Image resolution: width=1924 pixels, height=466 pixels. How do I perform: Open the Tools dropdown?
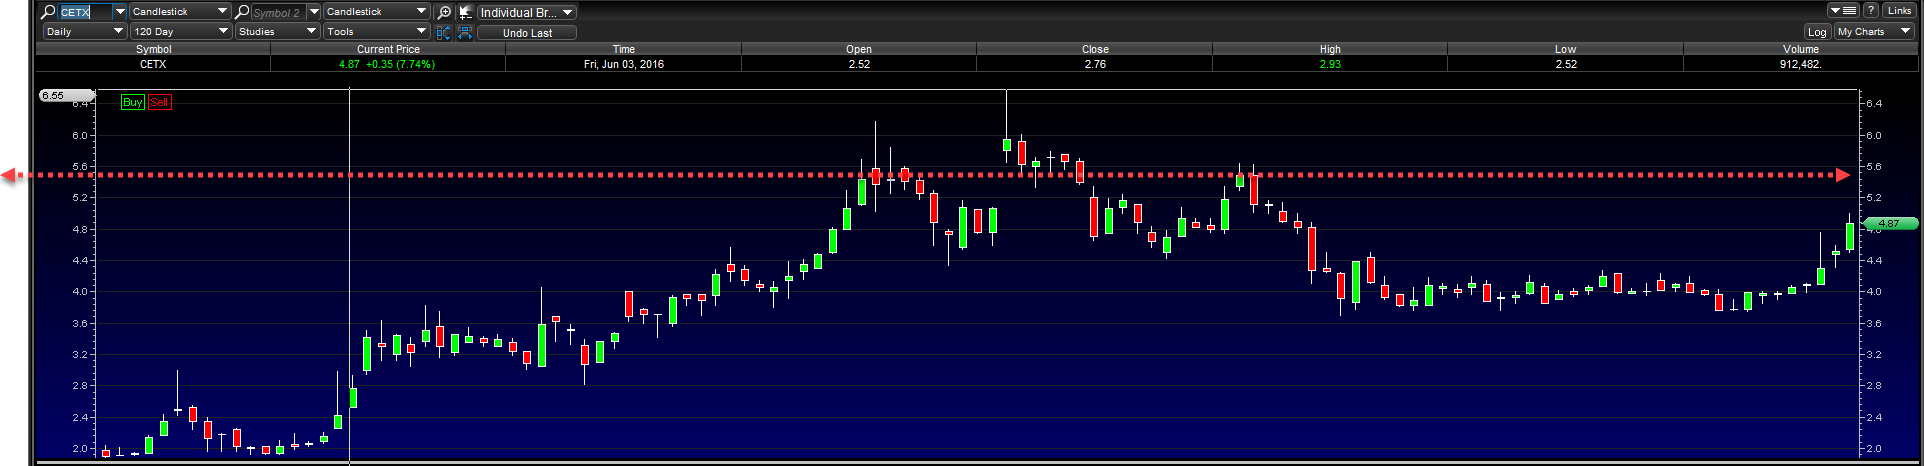click(x=376, y=32)
